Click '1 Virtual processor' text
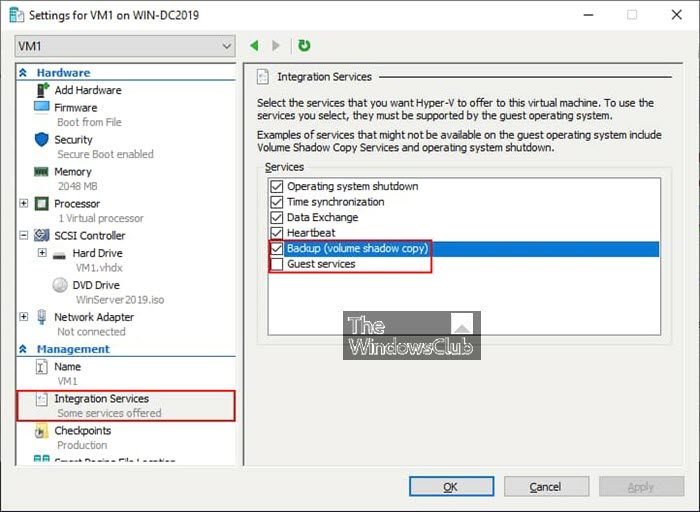This screenshot has height=512, width=700. (x=101, y=218)
